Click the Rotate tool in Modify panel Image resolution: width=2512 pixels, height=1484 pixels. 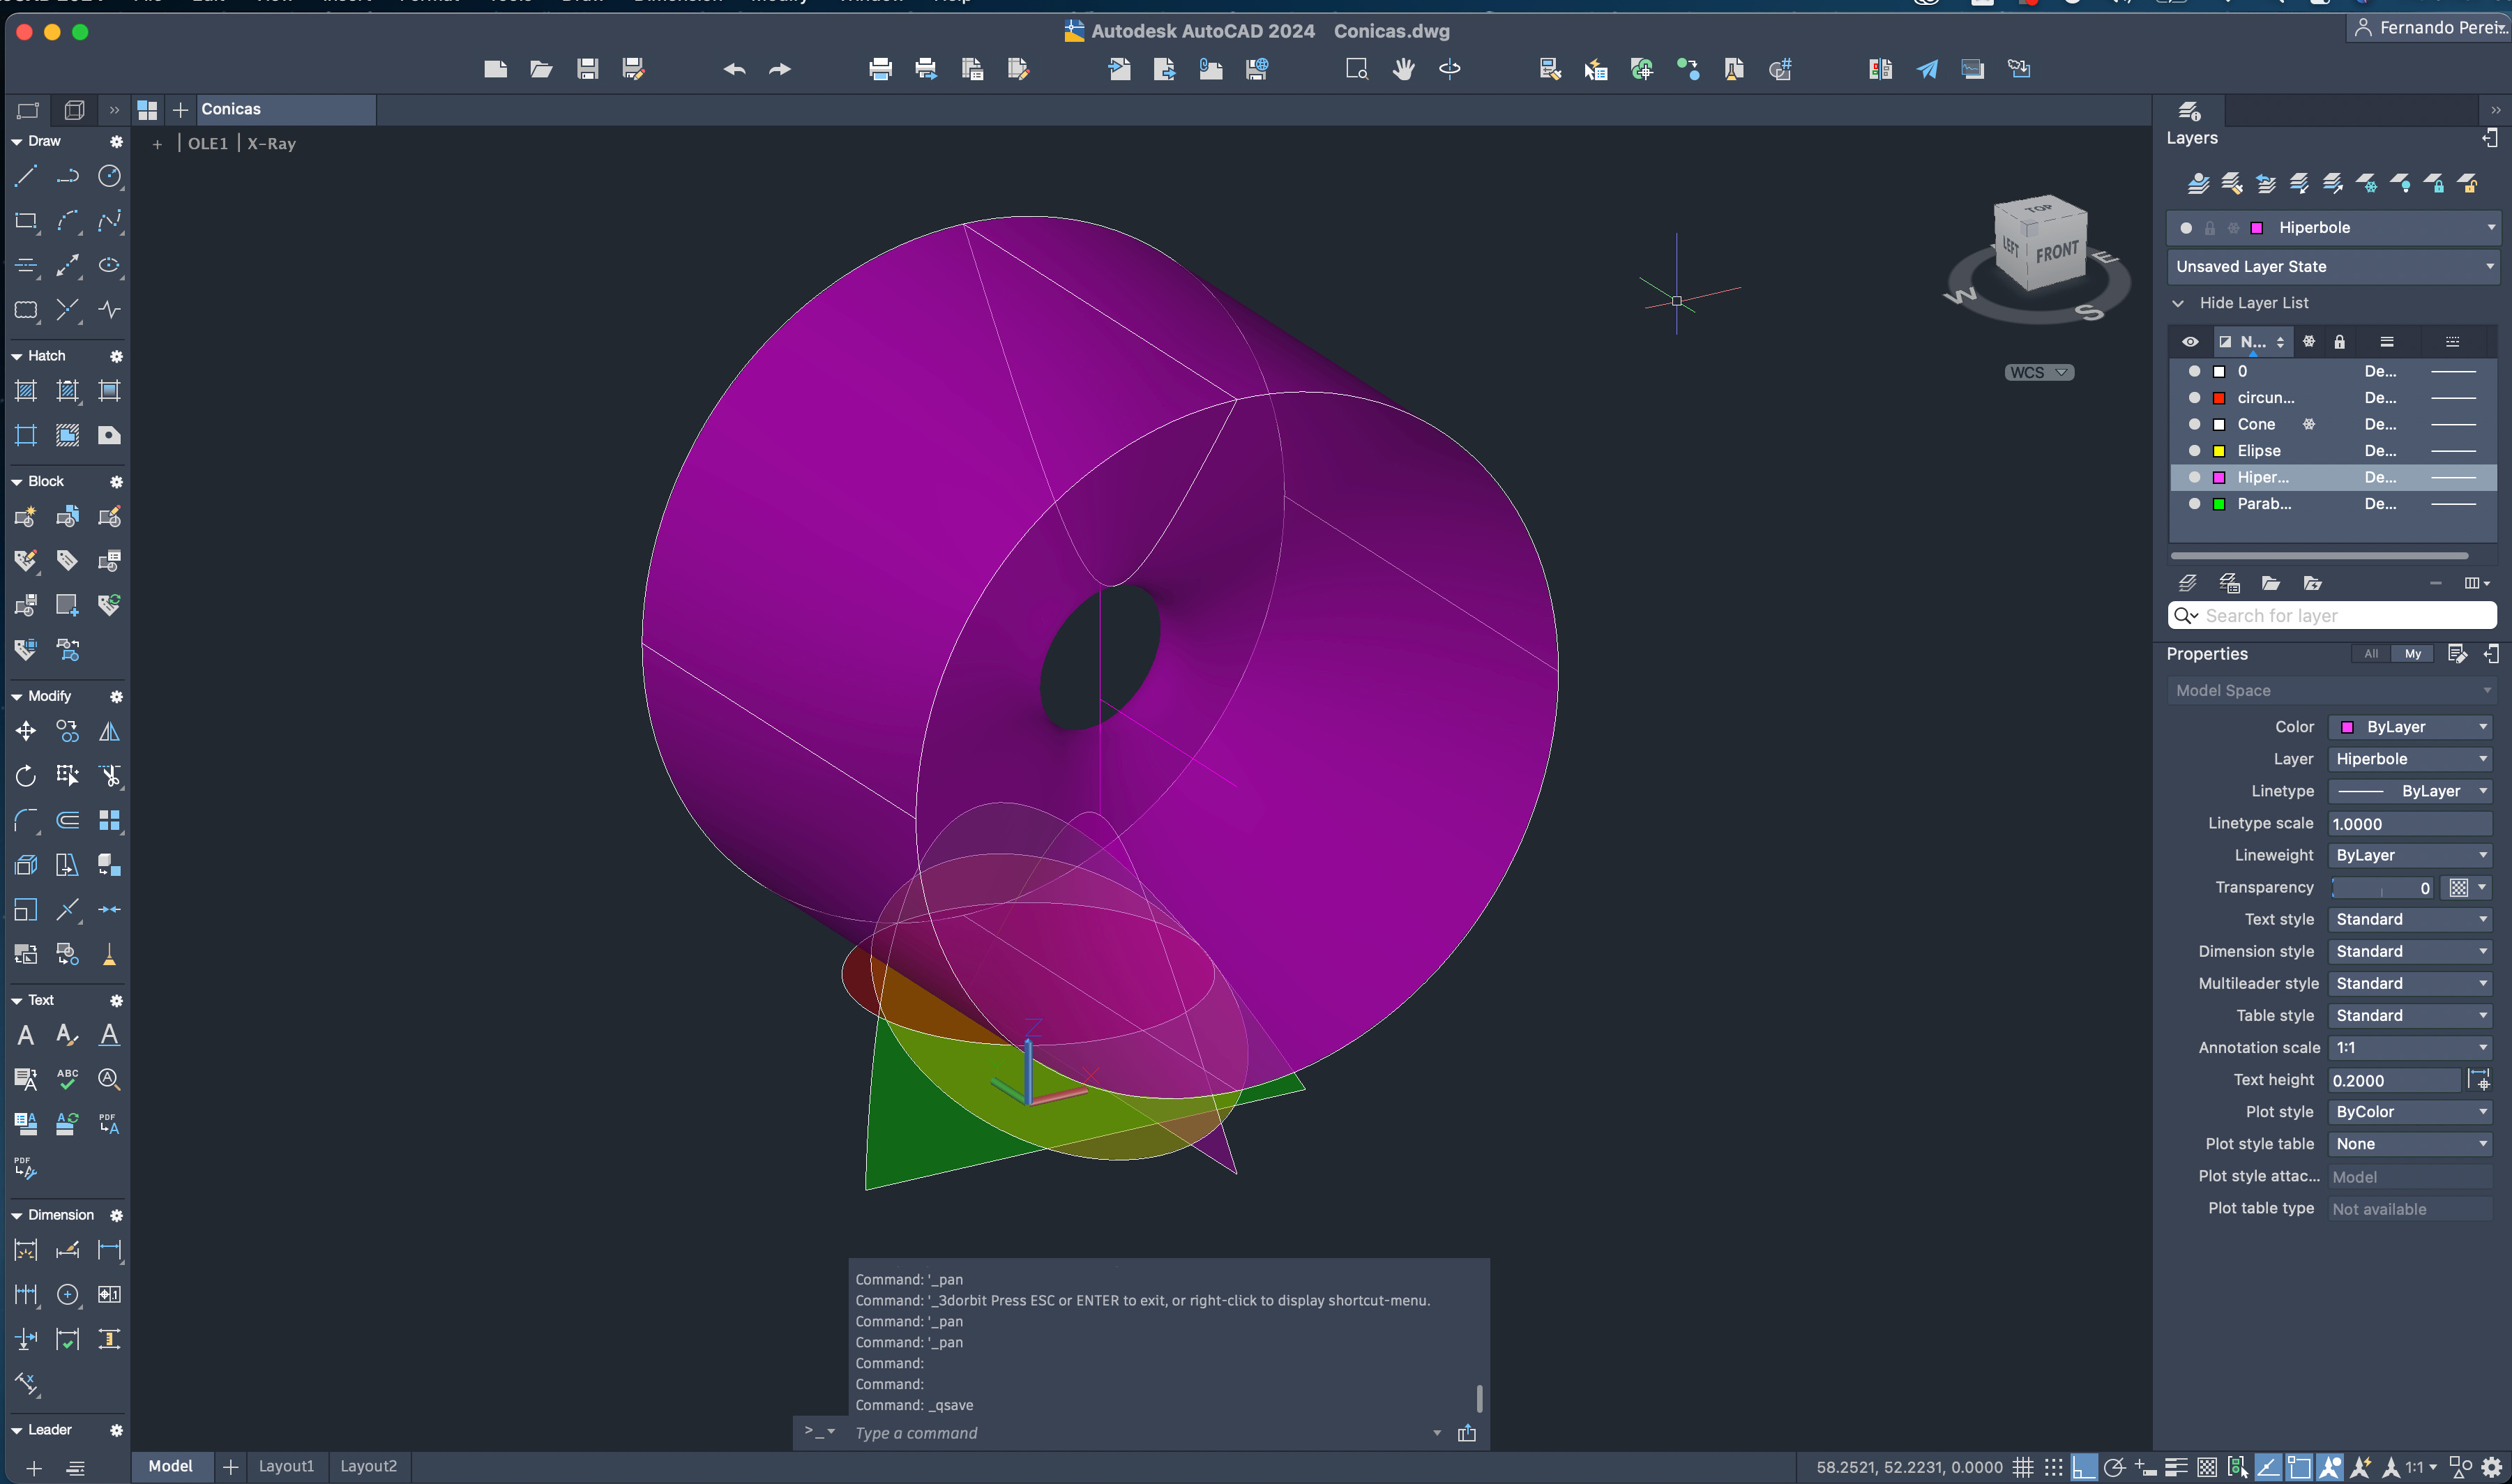coord(24,775)
